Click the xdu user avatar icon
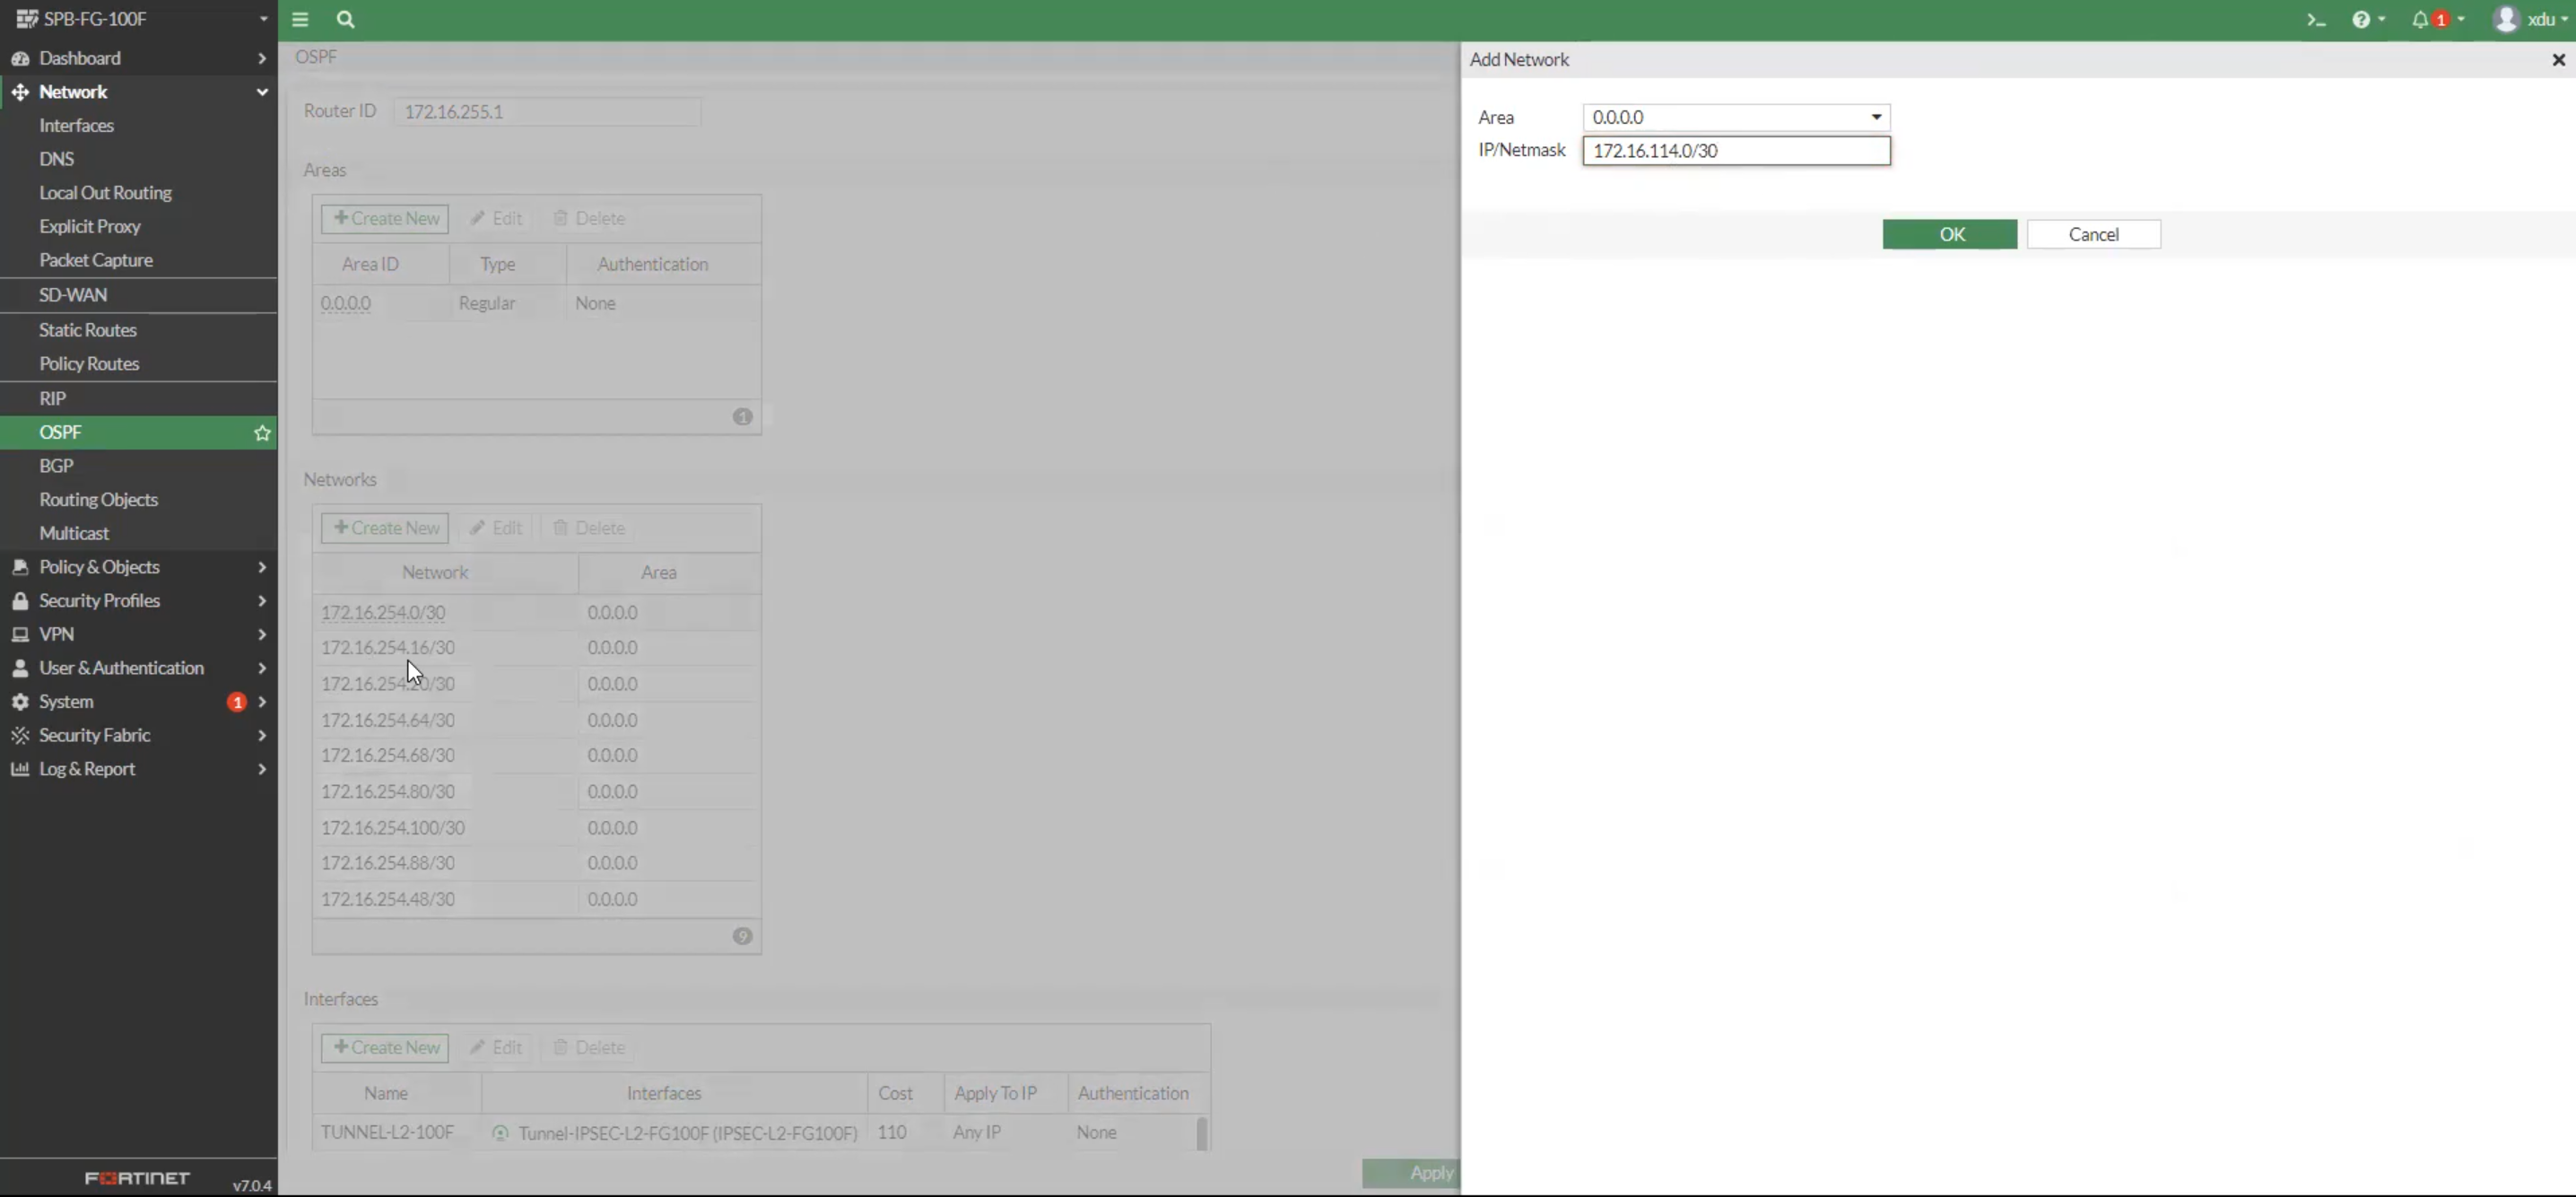2576x1197 pixels. pos(2505,19)
